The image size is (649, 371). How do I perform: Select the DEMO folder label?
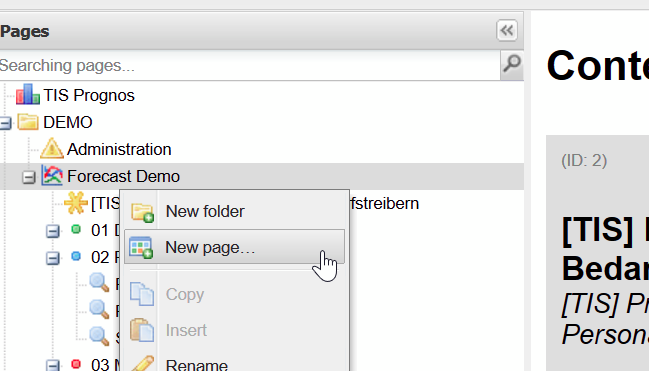click(x=68, y=123)
